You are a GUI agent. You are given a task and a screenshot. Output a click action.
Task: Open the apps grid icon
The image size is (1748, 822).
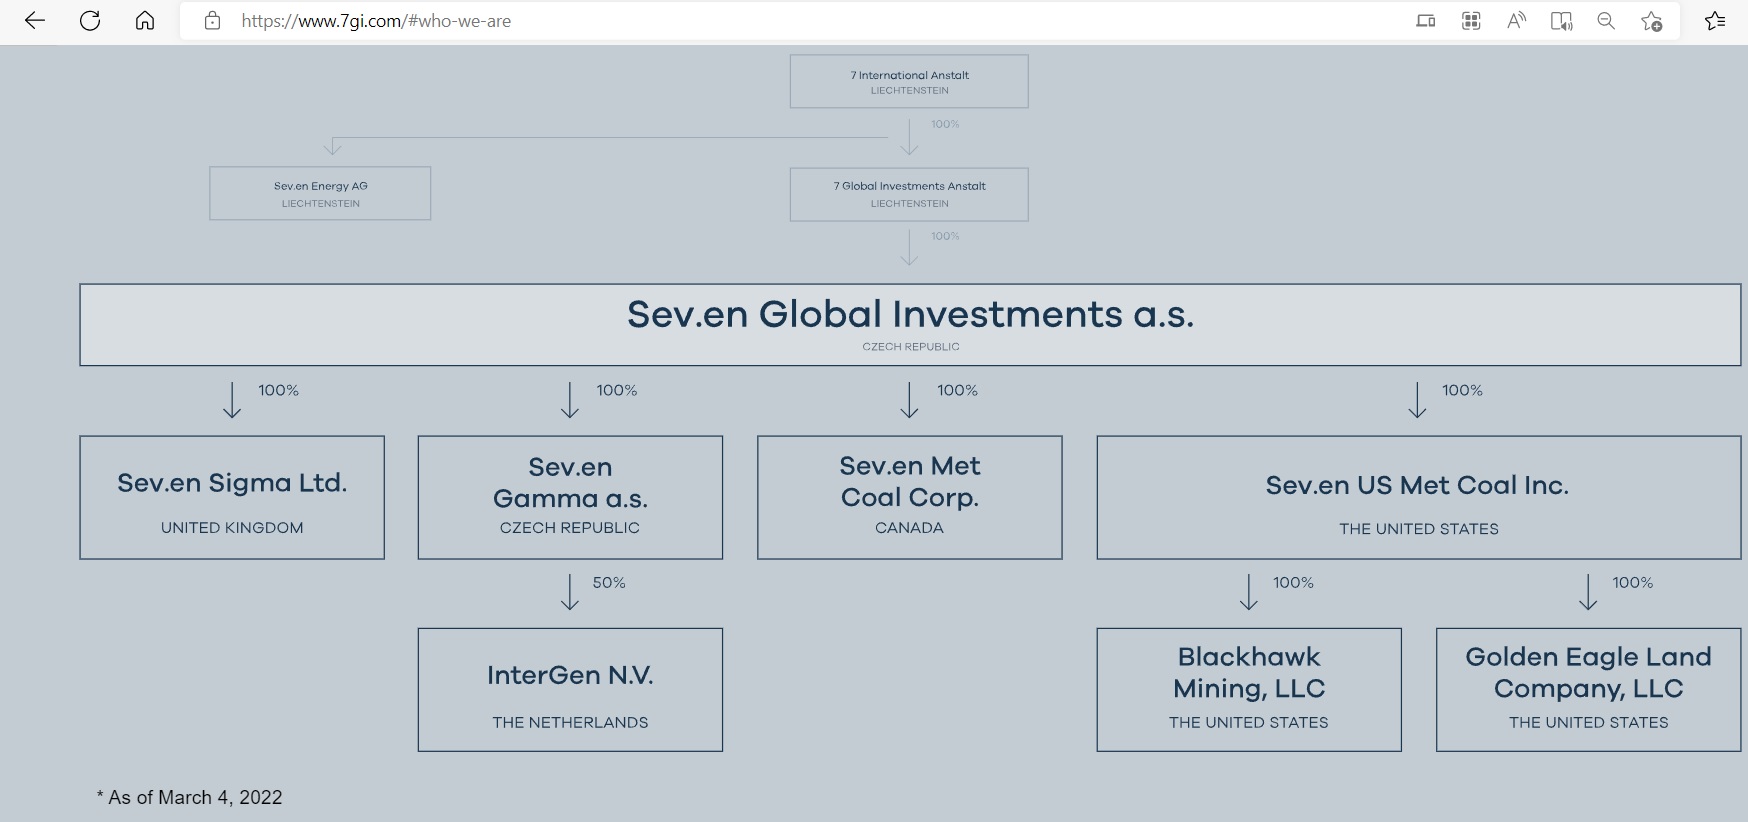[x=1471, y=21]
